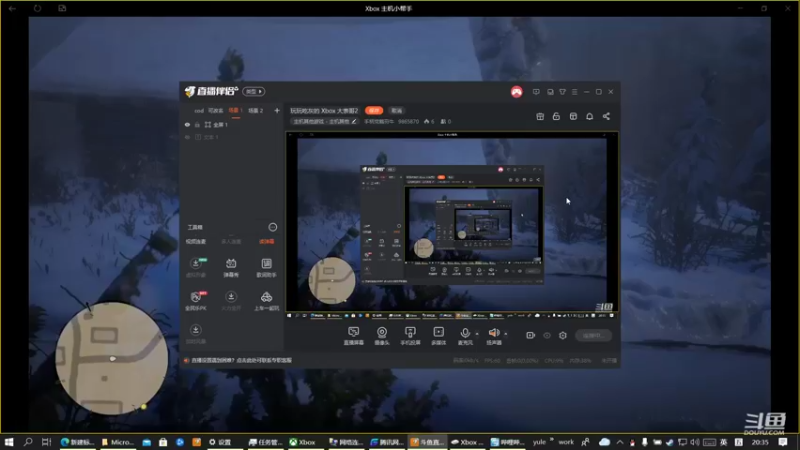Switch to the 场景 2 tab

pyautogui.click(x=256, y=110)
